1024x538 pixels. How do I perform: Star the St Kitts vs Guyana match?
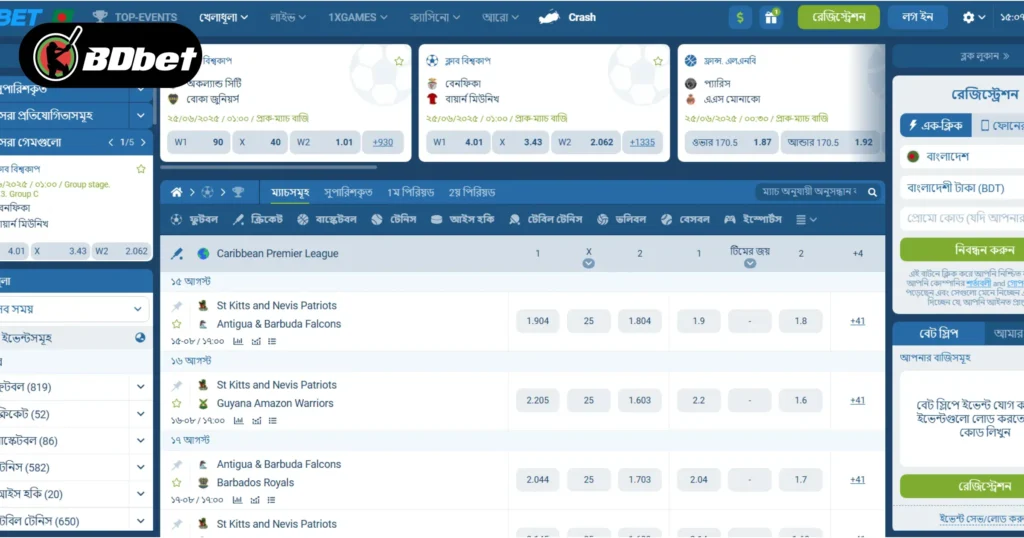click(176, 404)
